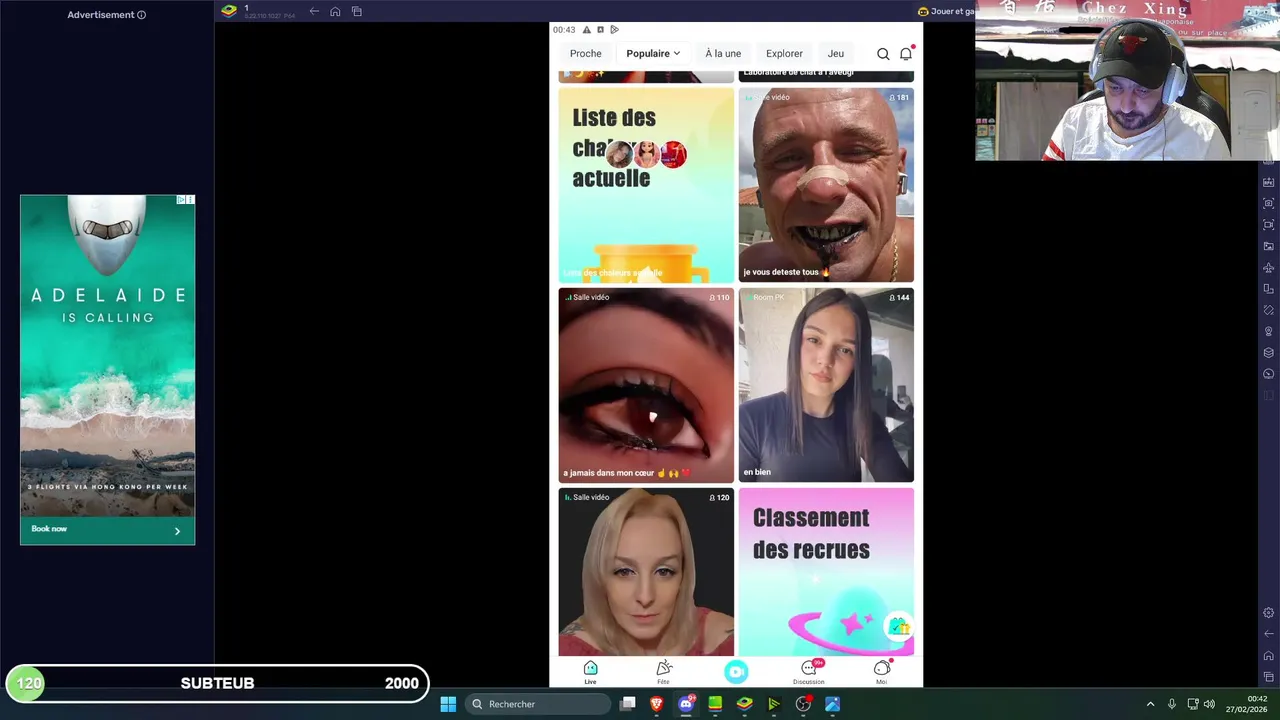Open the "en bien" Room PK stream
Screen dimensions: 1280x720
point(826,385)
